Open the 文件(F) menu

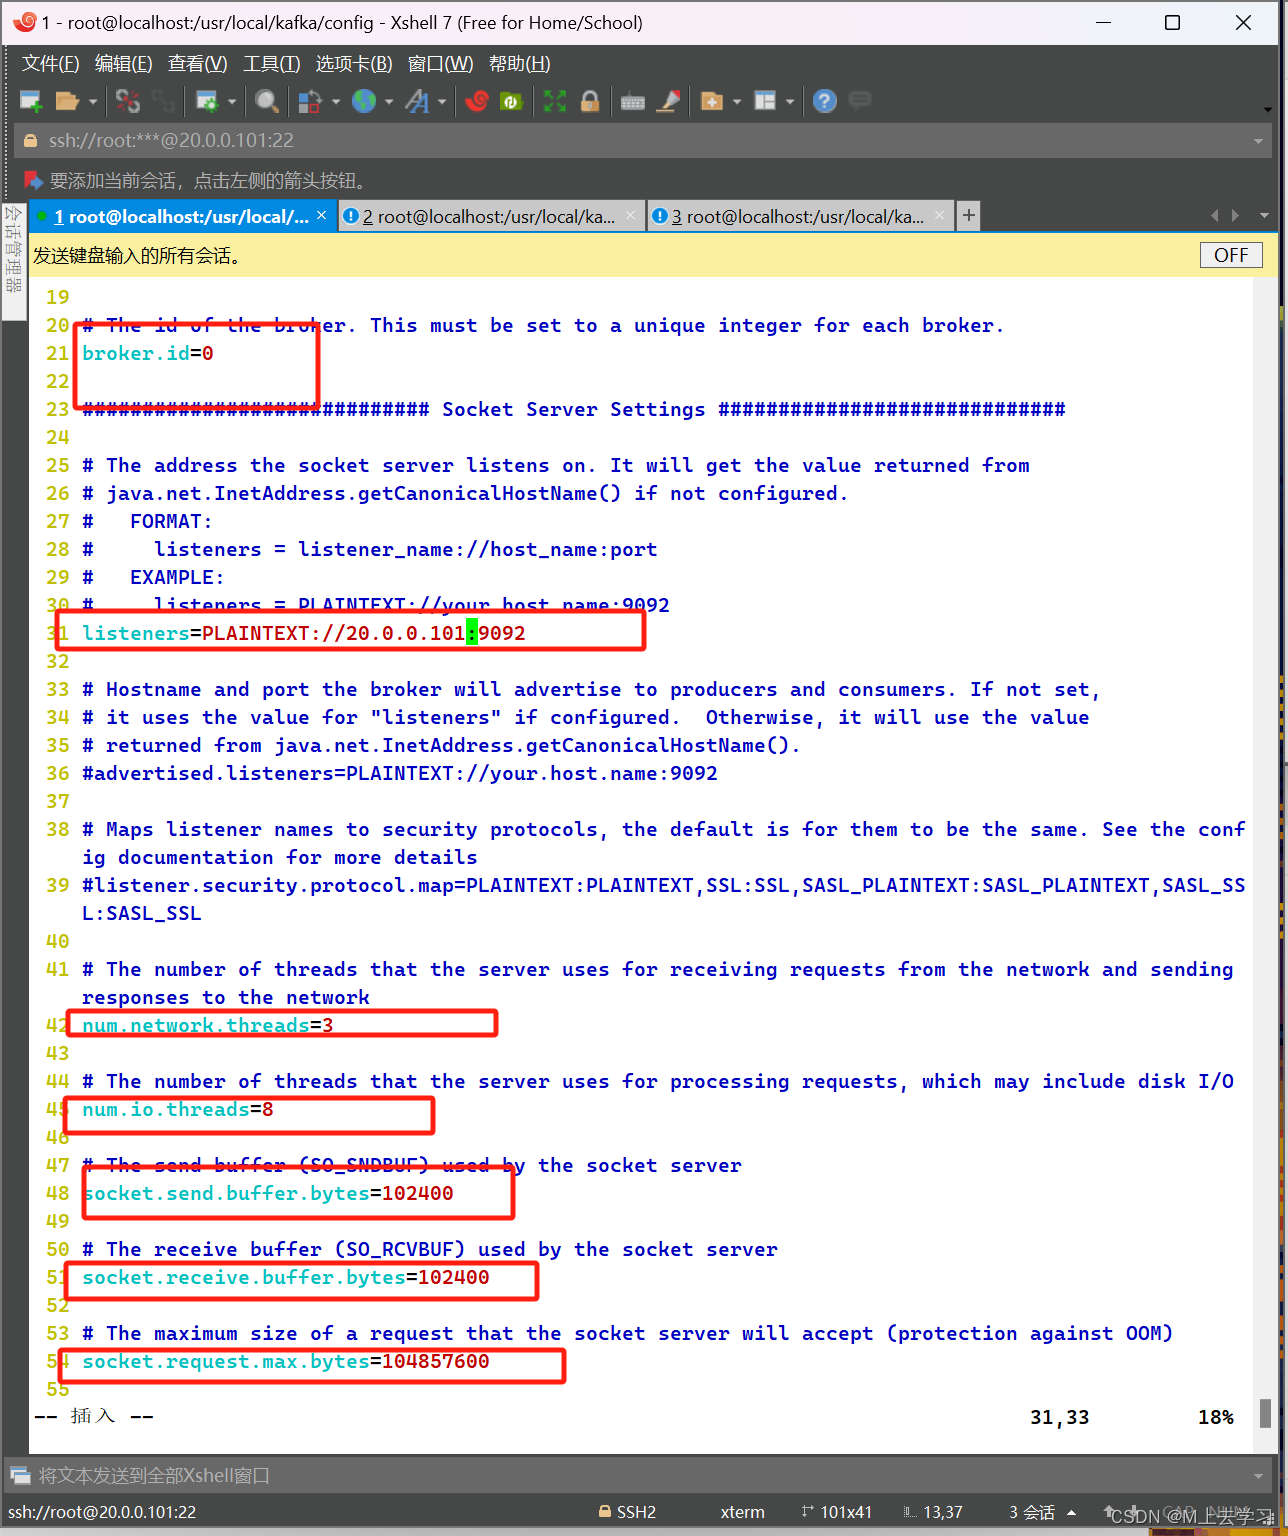tap(51, 64)
